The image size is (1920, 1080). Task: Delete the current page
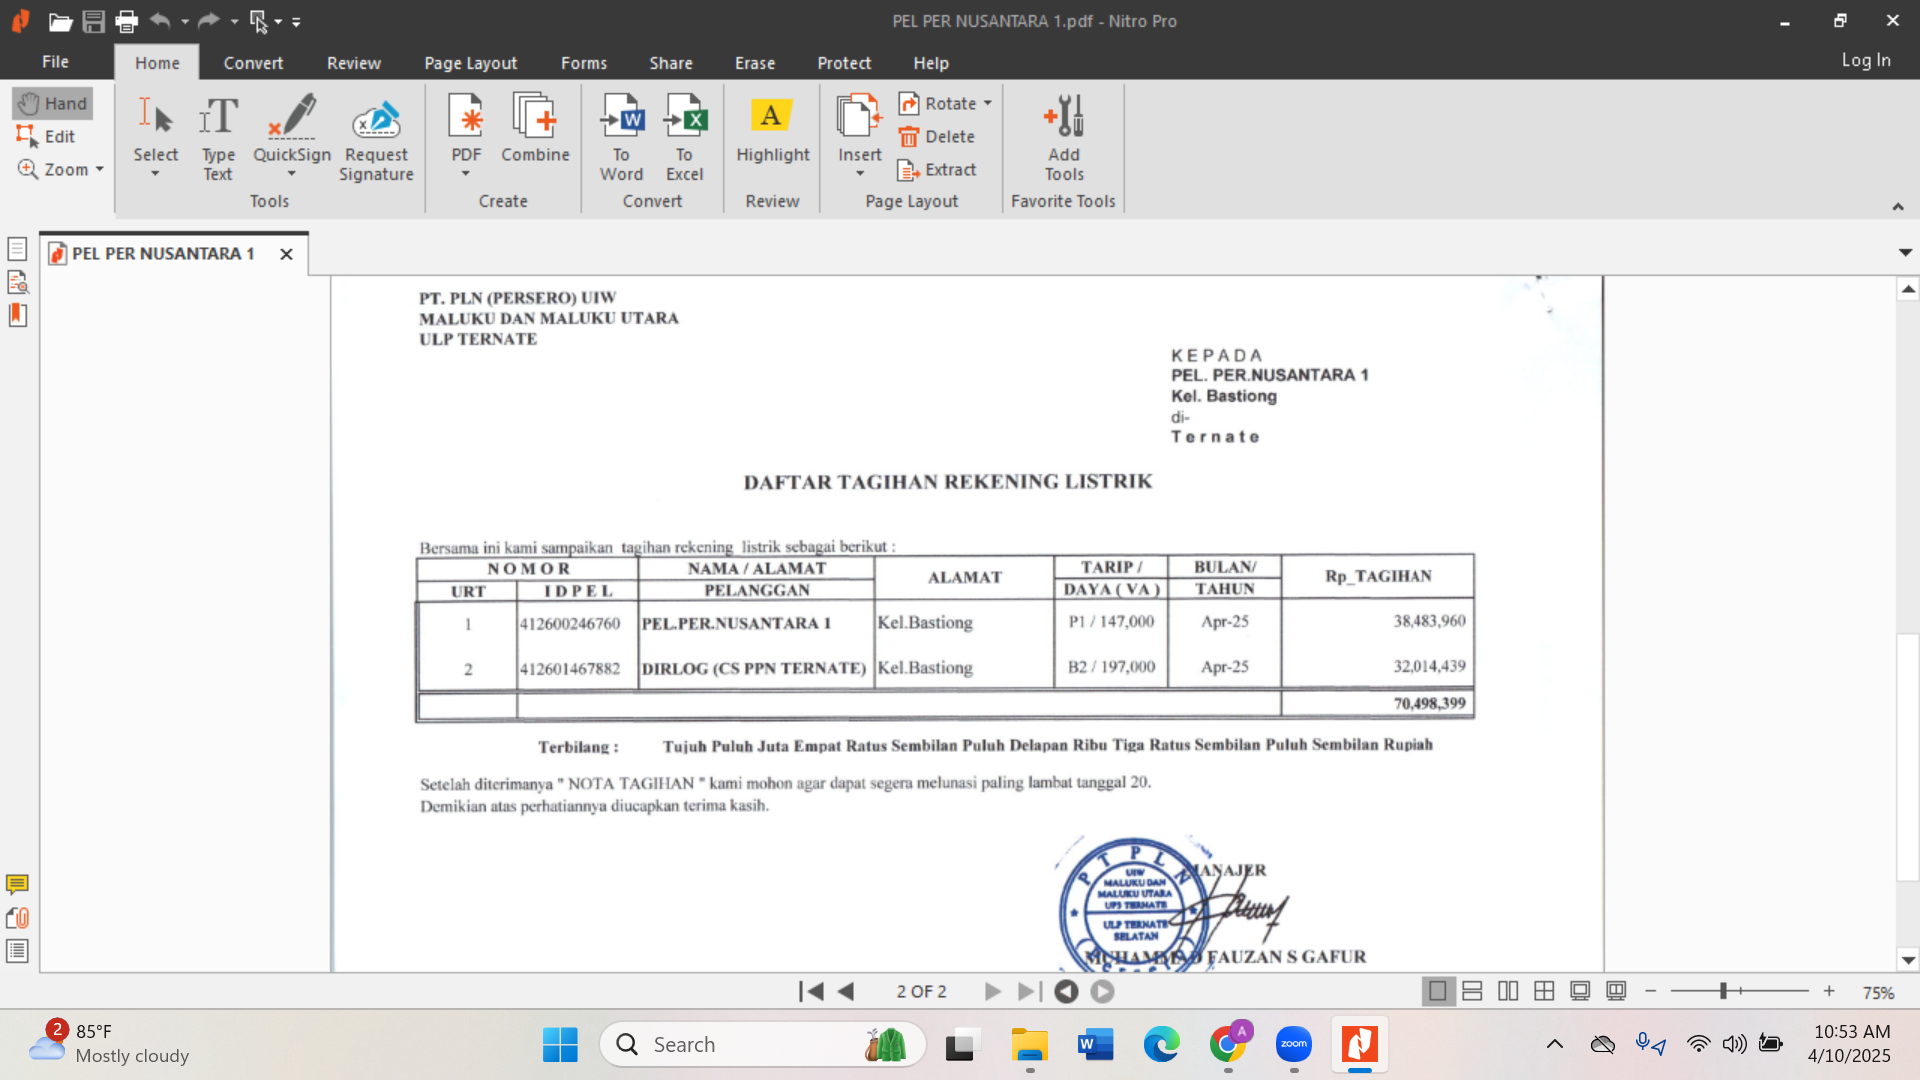click(x=937, y=136)
